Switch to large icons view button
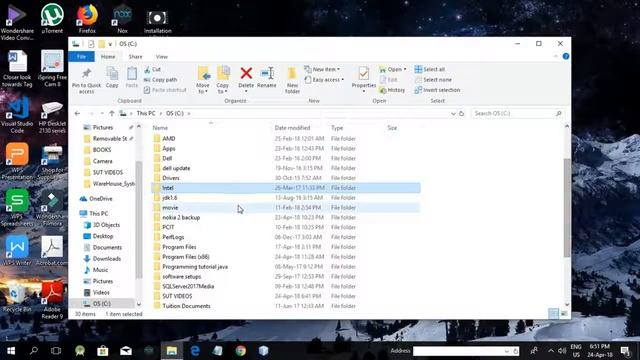Viewport: 640px width, 360px height. 564,313
